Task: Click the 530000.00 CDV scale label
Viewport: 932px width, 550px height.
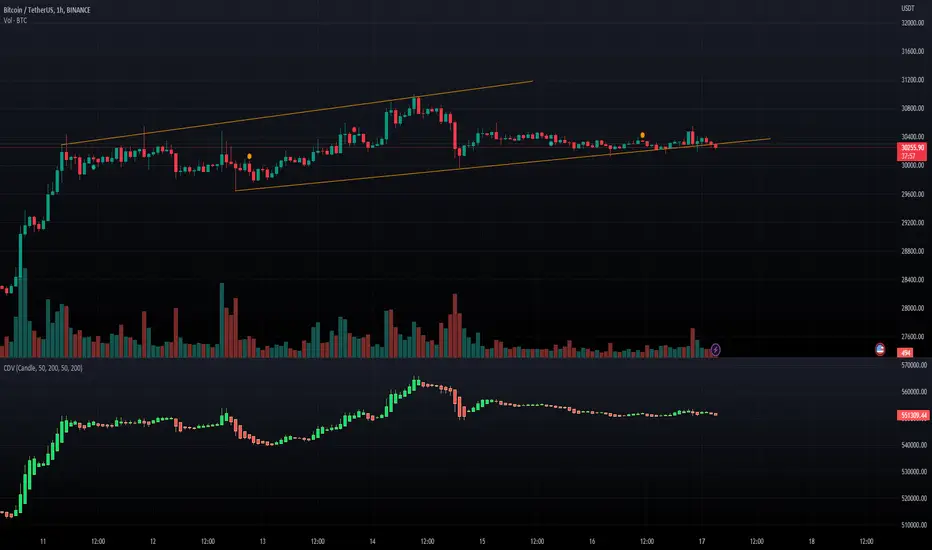Action: pyautogui.click(x=914, y=472)
